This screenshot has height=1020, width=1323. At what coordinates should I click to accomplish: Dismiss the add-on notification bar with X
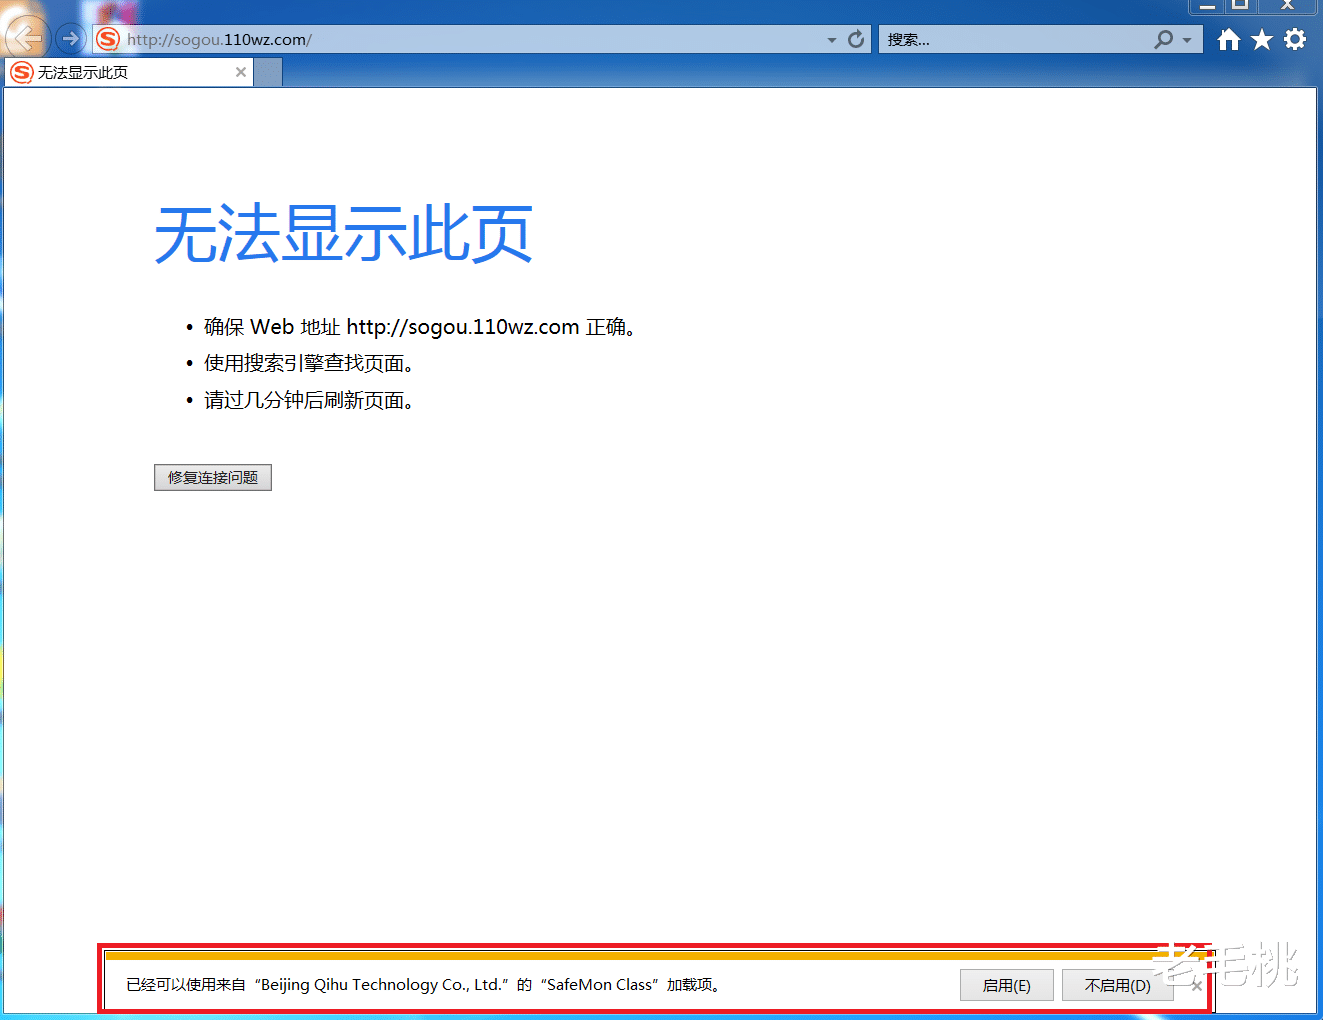coord(1196,985)
